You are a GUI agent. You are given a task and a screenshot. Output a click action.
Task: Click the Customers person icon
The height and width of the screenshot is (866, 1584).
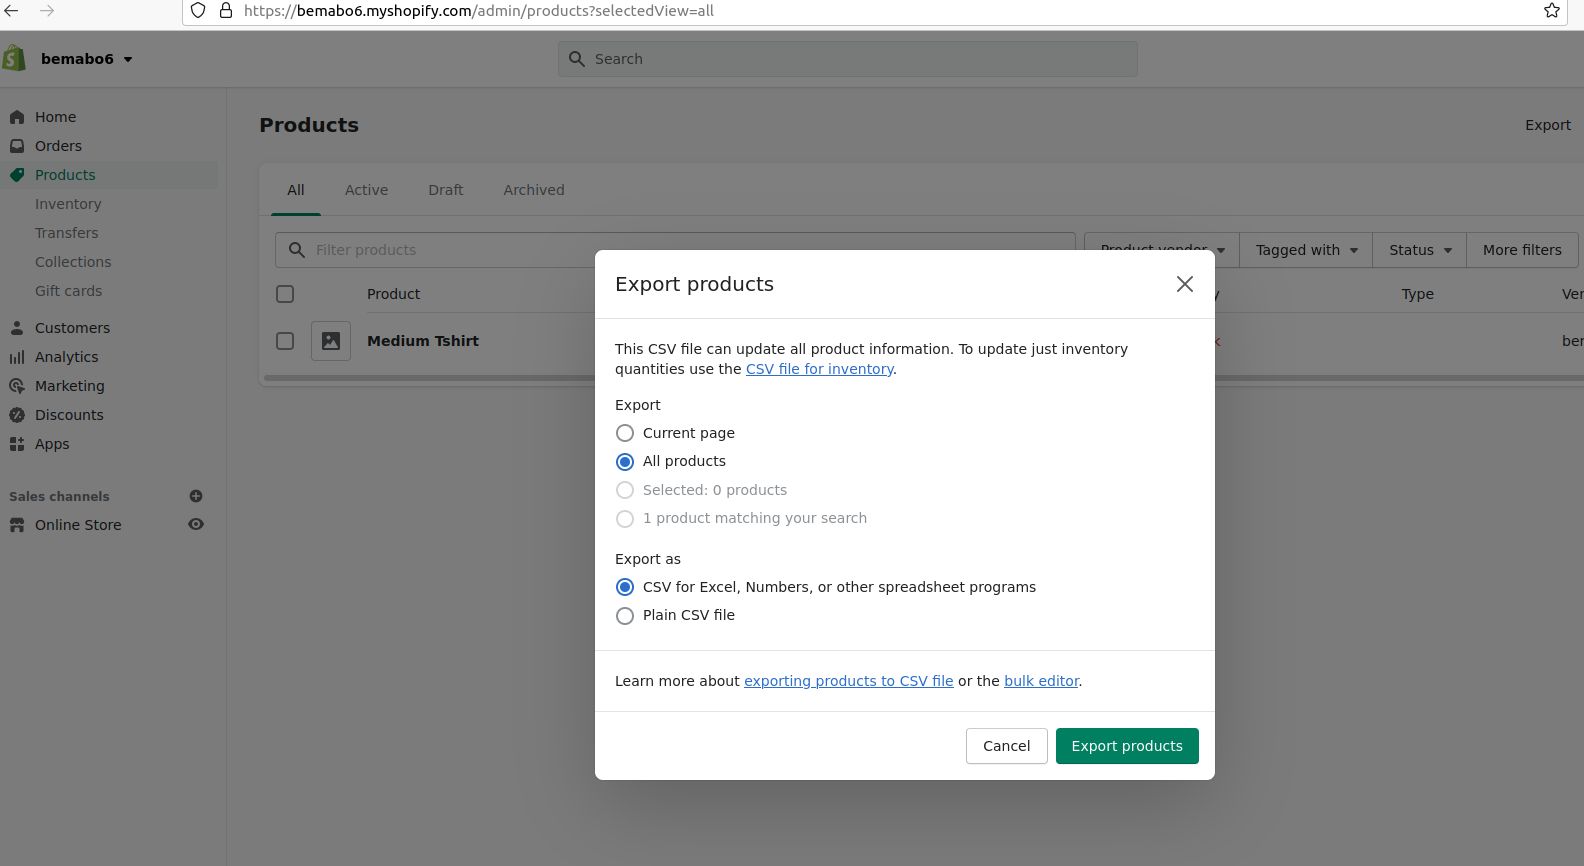pos(17,328)
